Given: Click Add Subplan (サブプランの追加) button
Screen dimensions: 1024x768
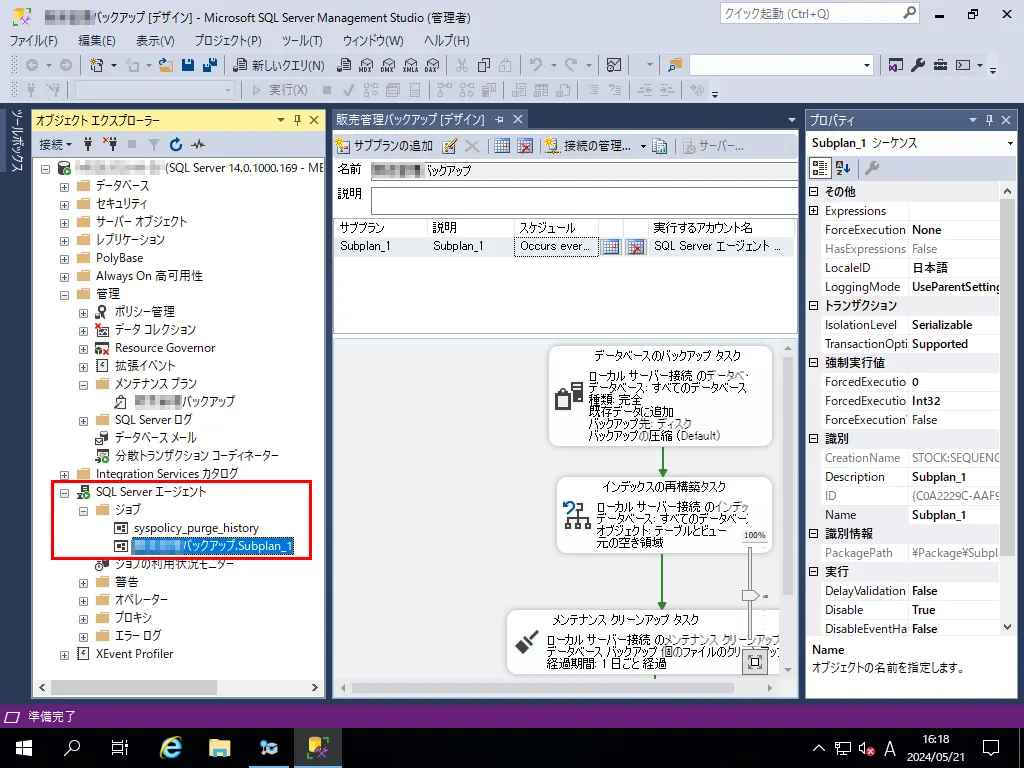Looking at the screenshot, I should click(385, 146).
